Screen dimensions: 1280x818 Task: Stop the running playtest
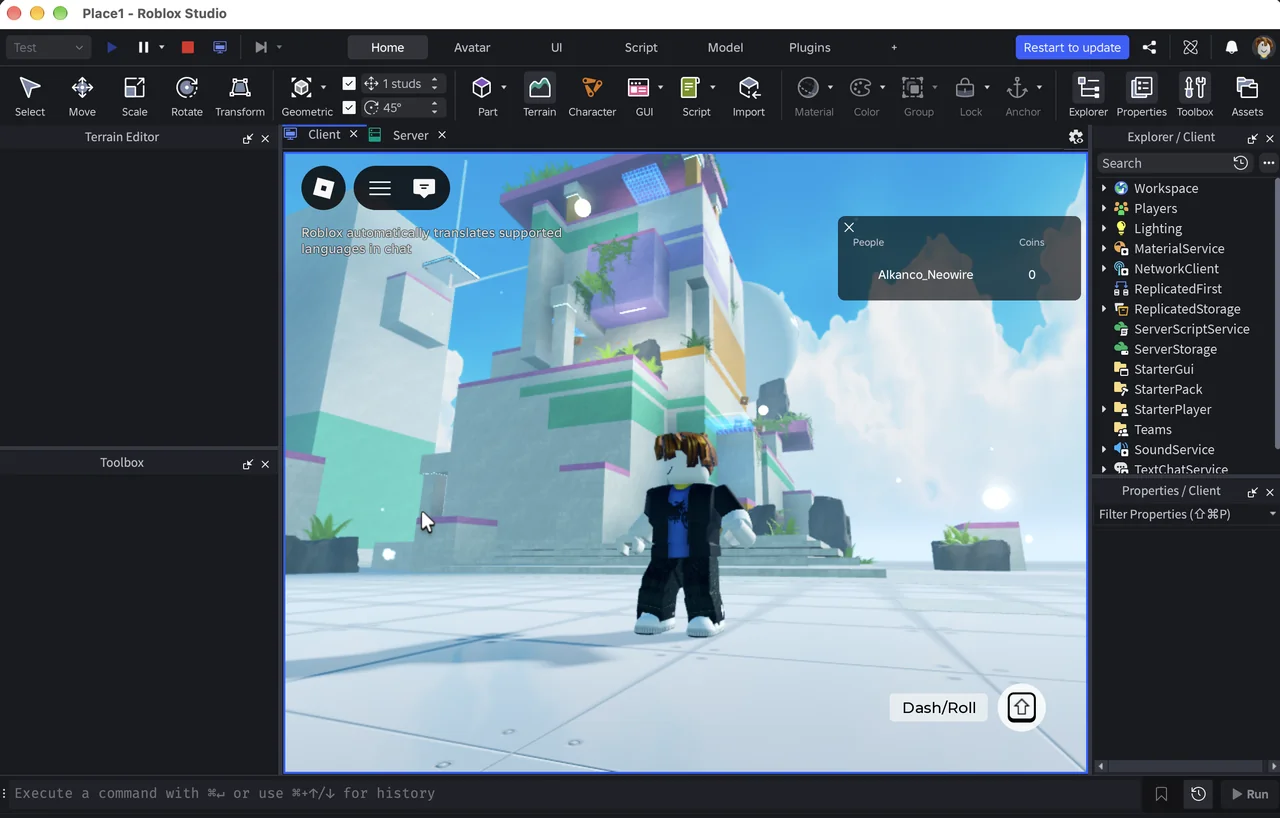[x=187, y=47]
